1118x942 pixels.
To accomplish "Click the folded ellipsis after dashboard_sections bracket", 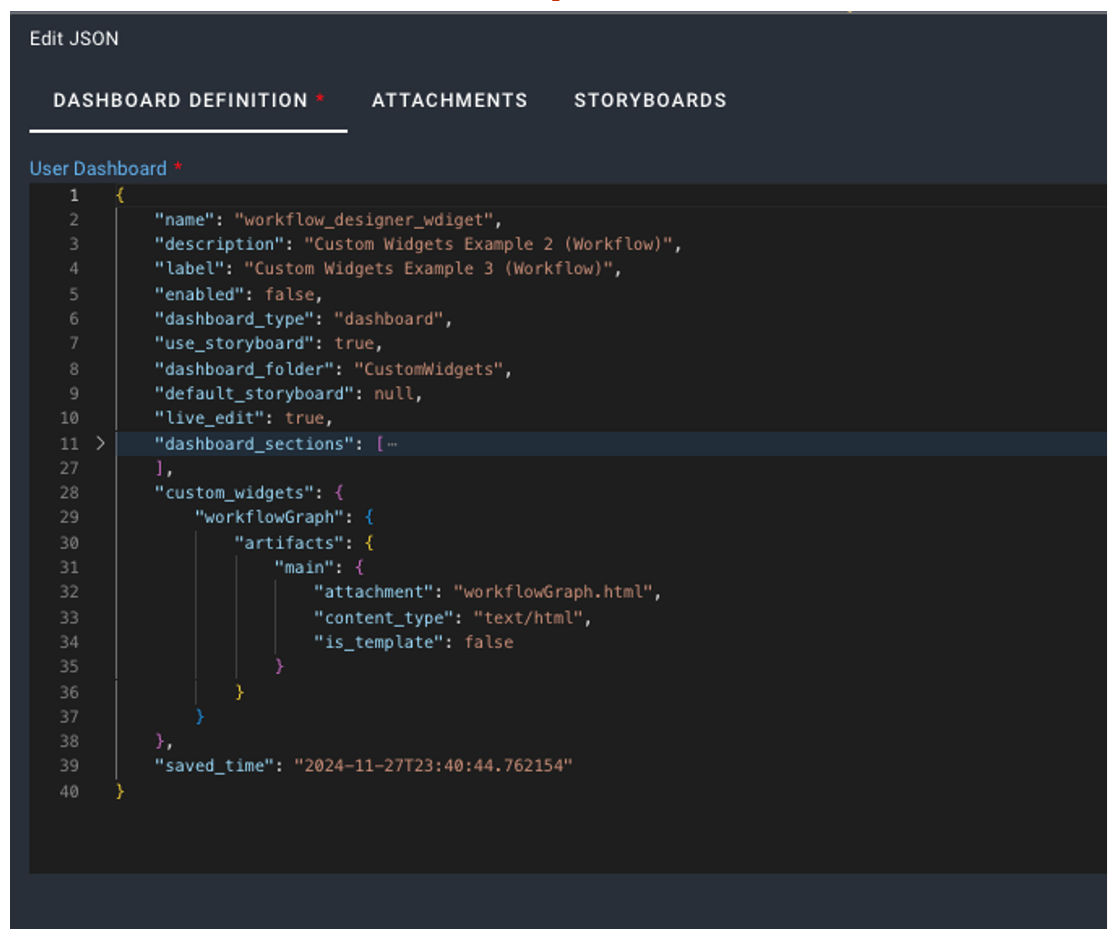I will click(392, 443).
